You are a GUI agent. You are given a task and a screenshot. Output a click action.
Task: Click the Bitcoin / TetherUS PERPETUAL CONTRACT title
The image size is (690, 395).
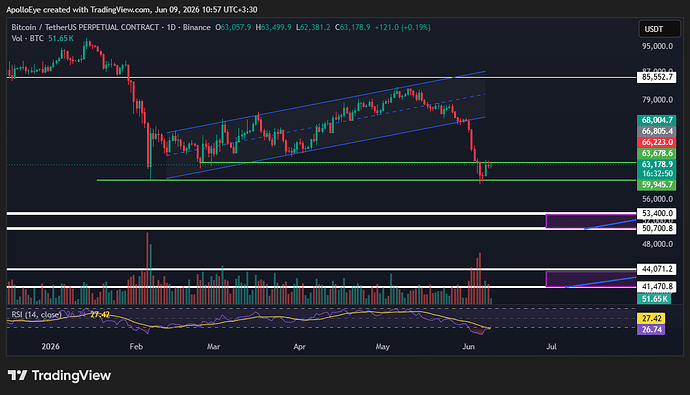[x=85, y=27]
